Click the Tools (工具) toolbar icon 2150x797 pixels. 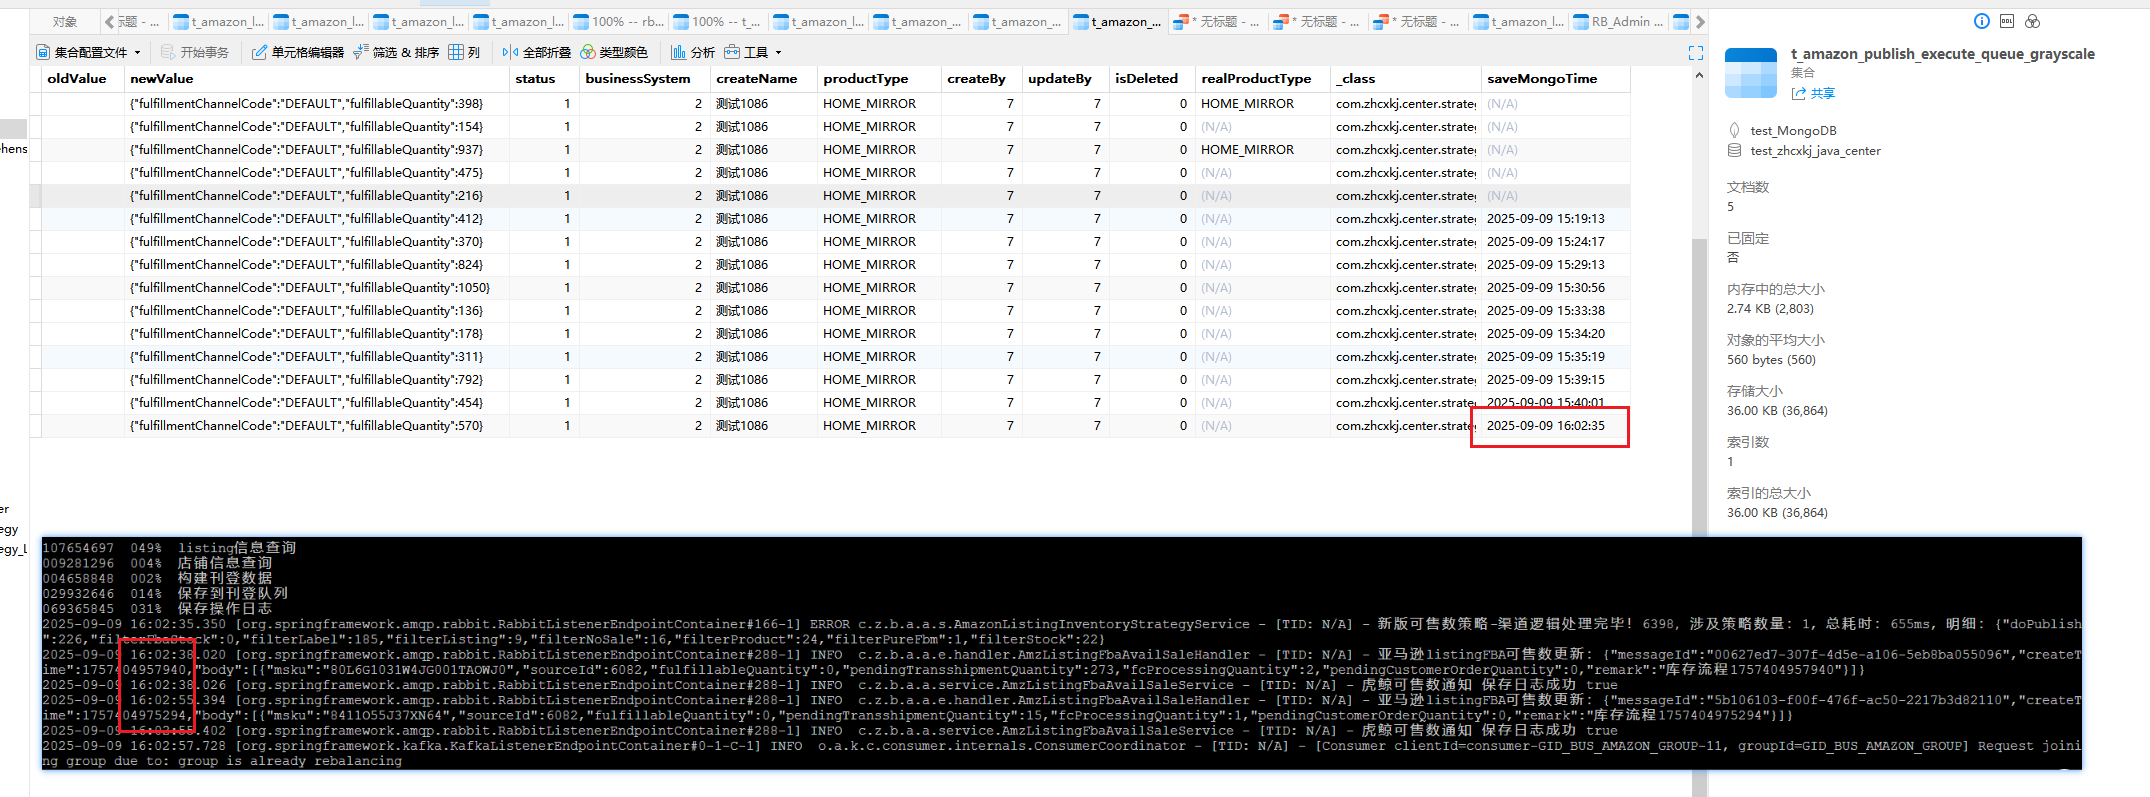[732, 52]
